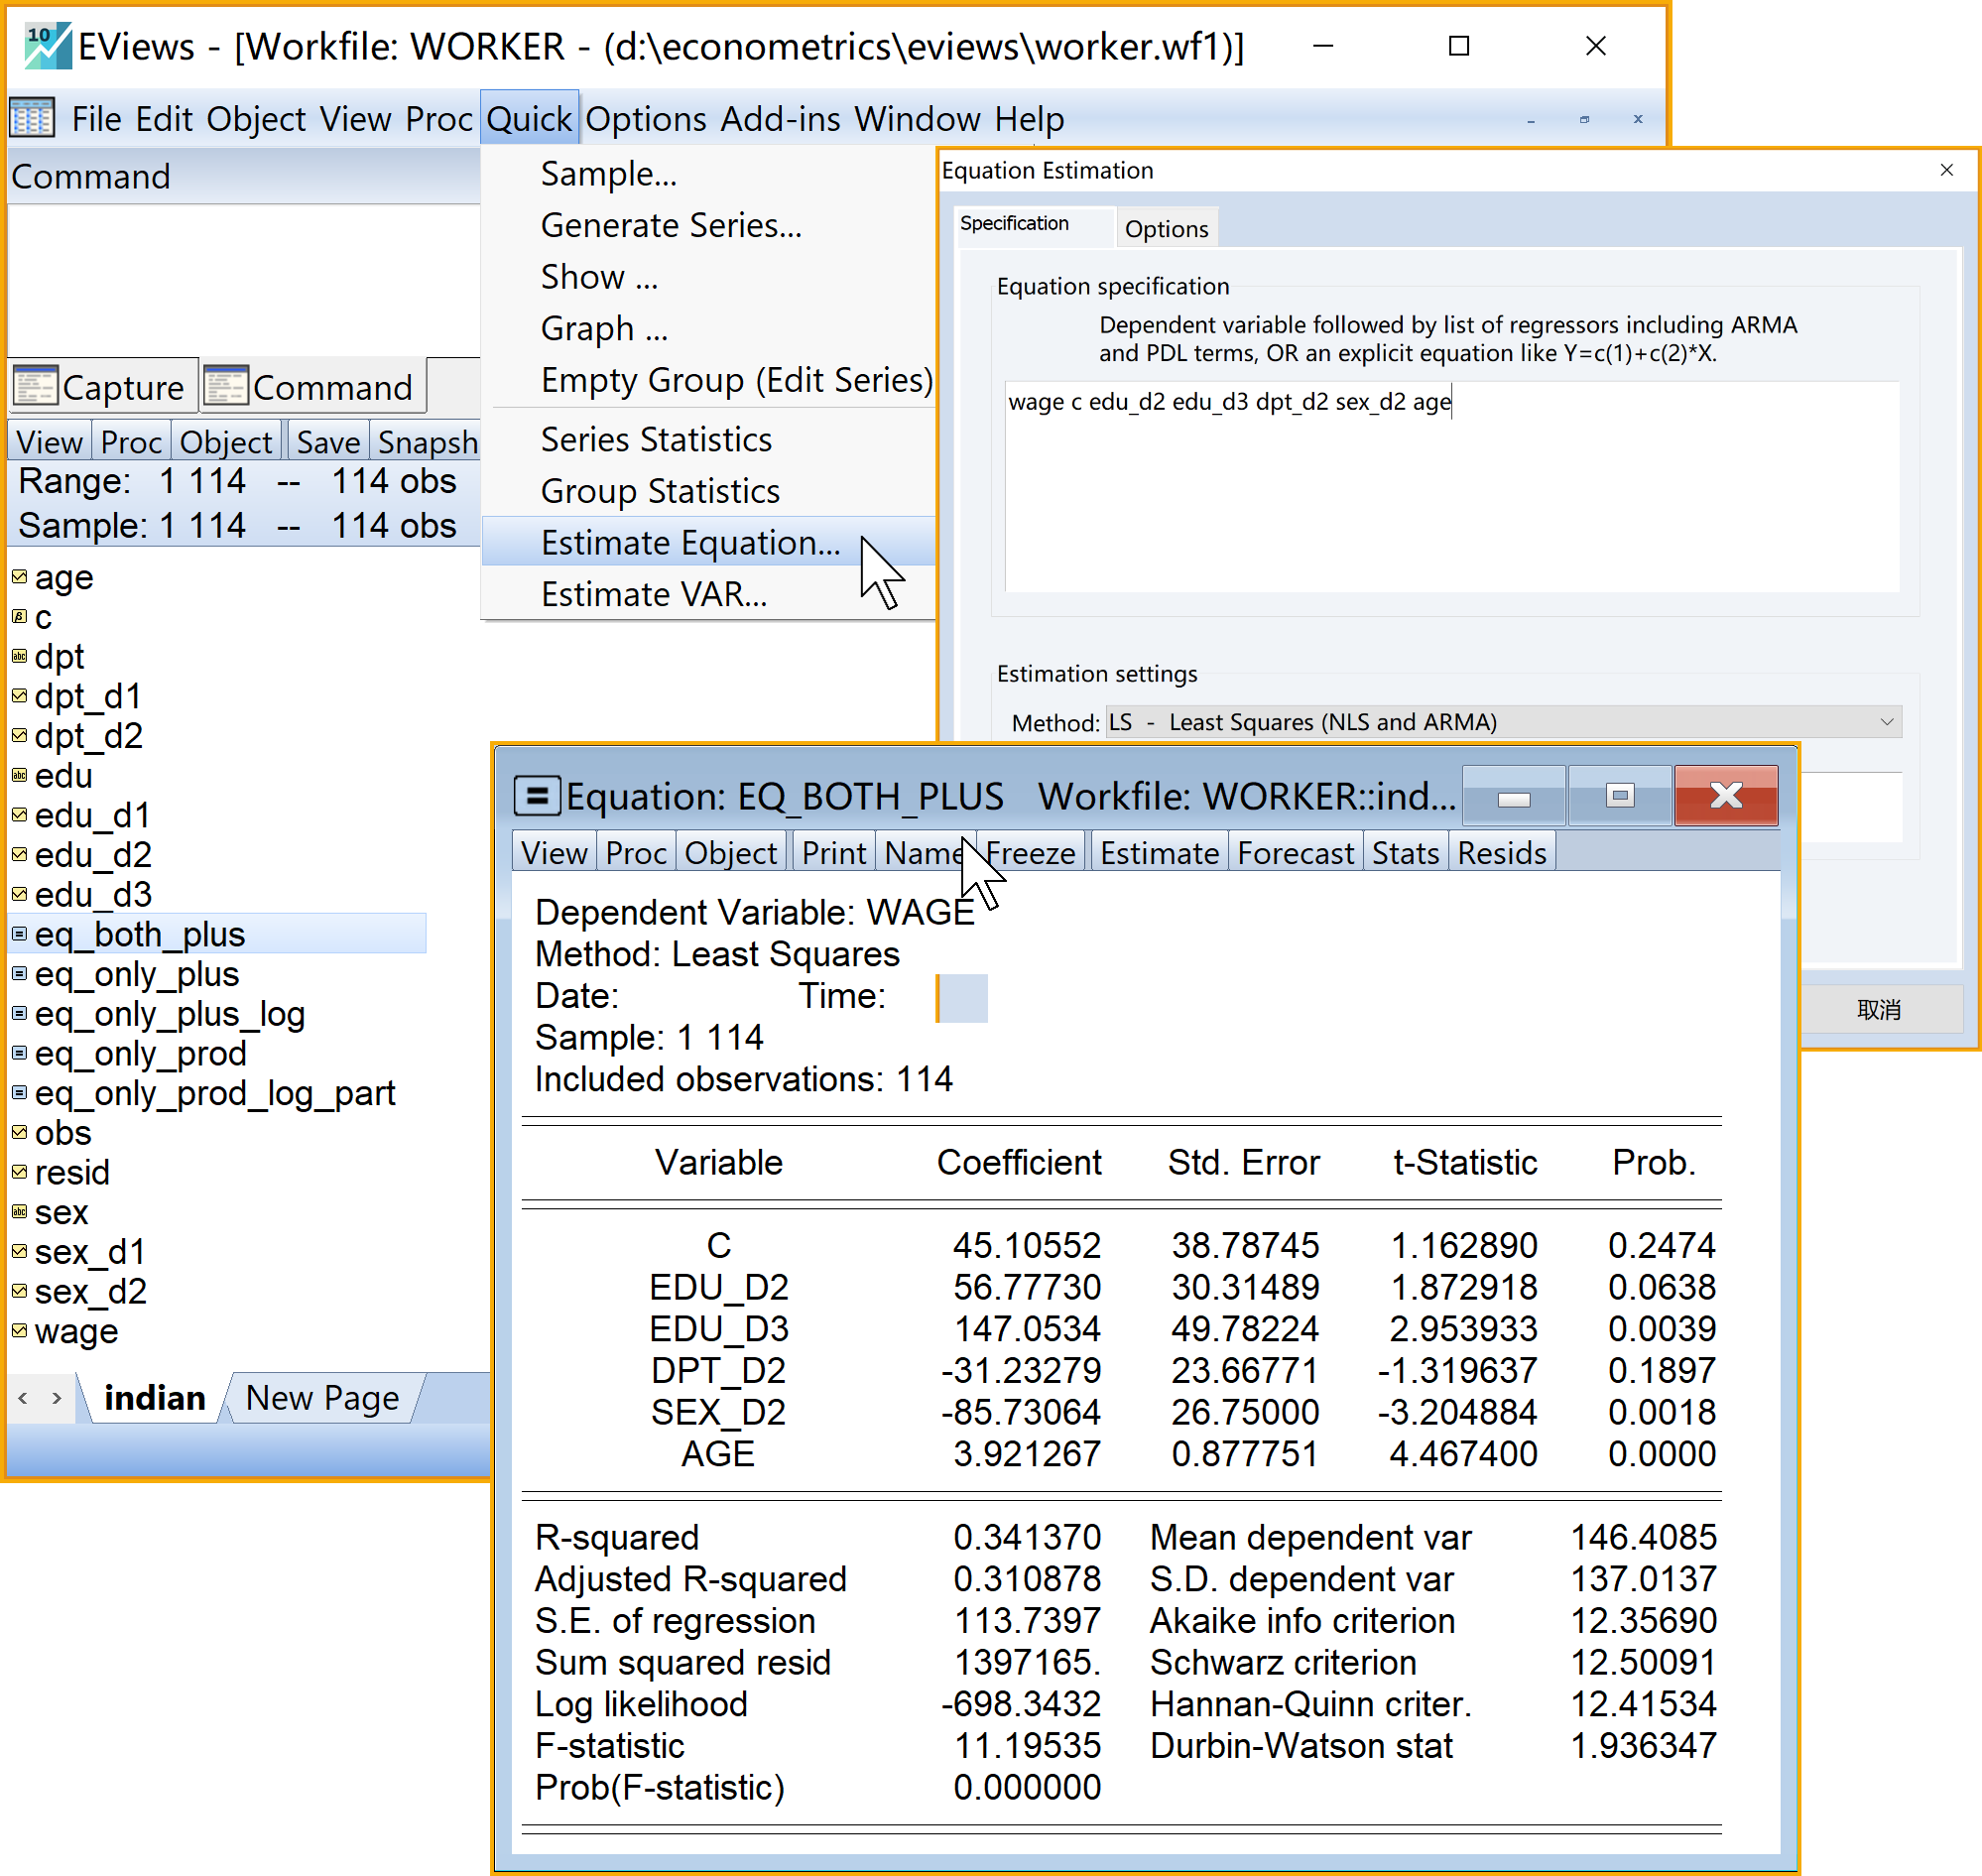1982x1876 pixels.
Task: Choose Estimate VAR... from Quick menu
Action: pos(654,594)
